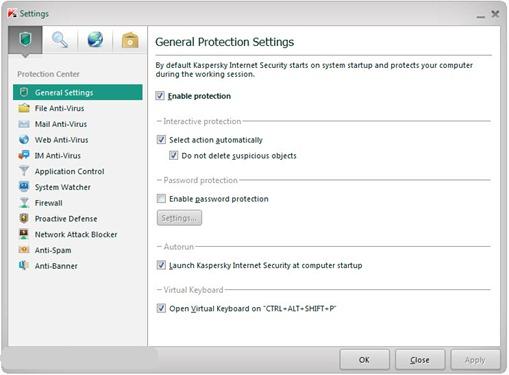The image size is (509, 375).
Task: Open the Protection Center shield tab
Action: point(25,40)
